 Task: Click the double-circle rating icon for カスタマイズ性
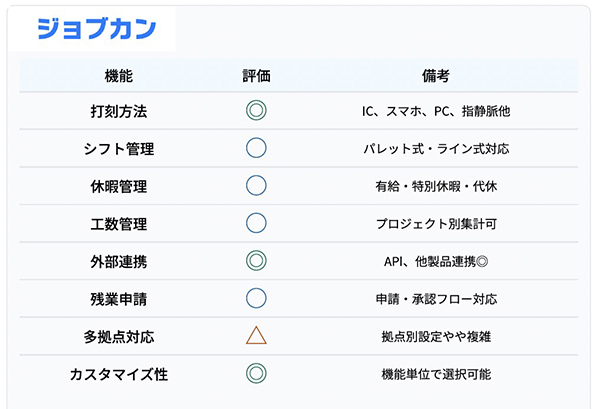(256, 374)
